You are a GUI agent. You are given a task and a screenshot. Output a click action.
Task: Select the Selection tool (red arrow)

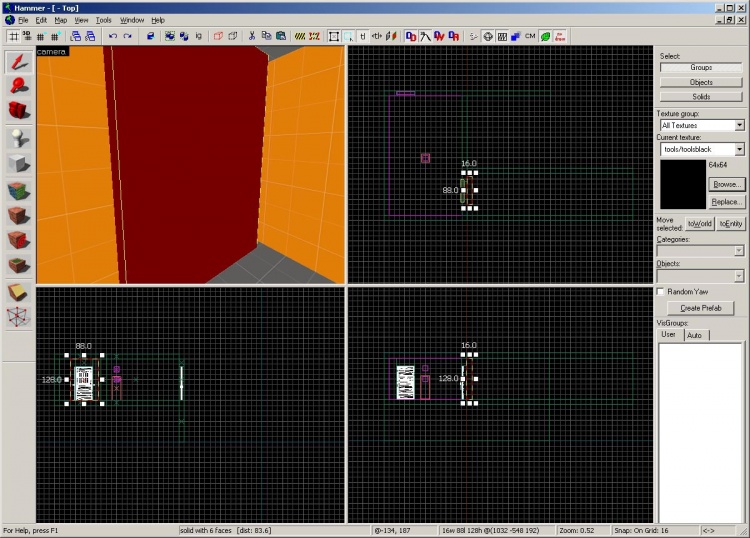18,62
